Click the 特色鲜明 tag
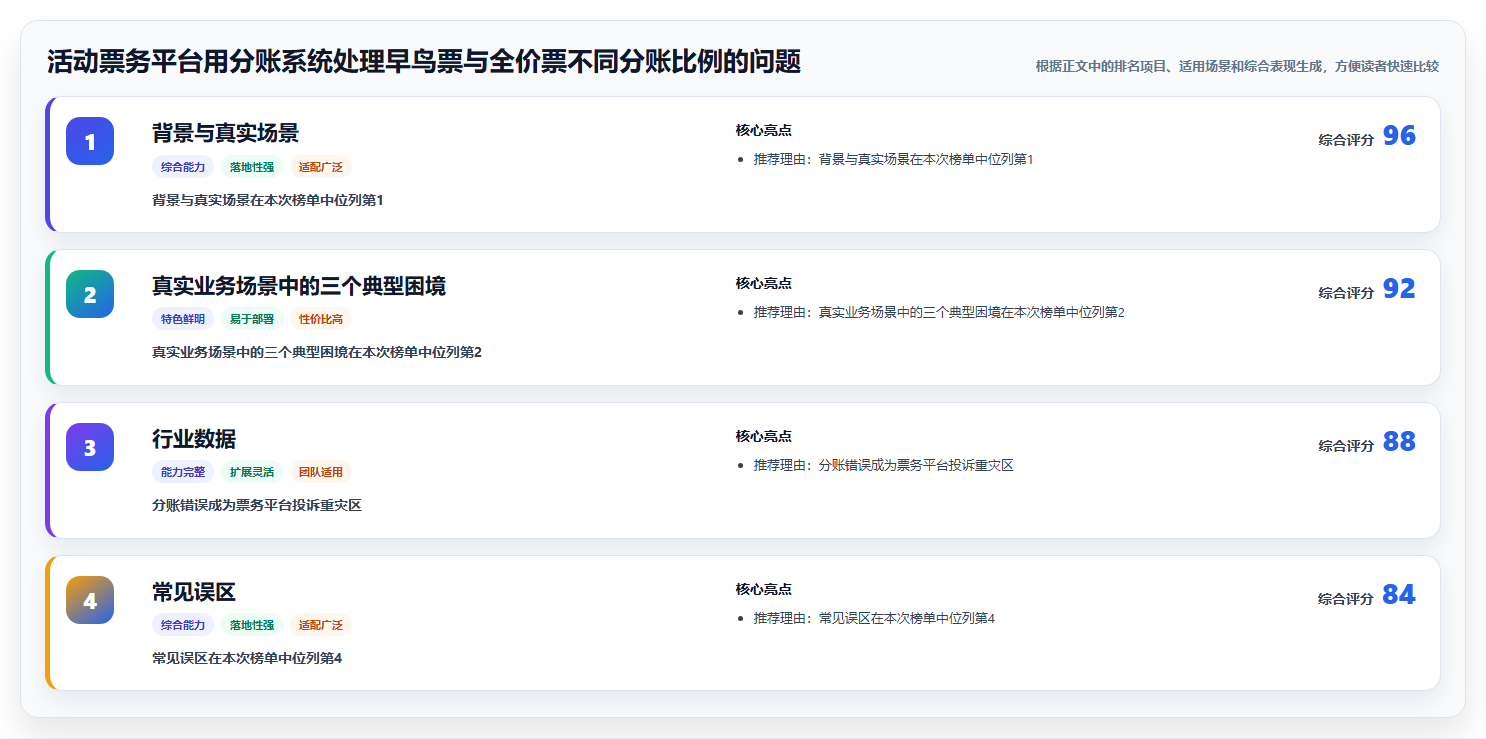This screenshot has height=739, width=1486. tap(183, 320)
